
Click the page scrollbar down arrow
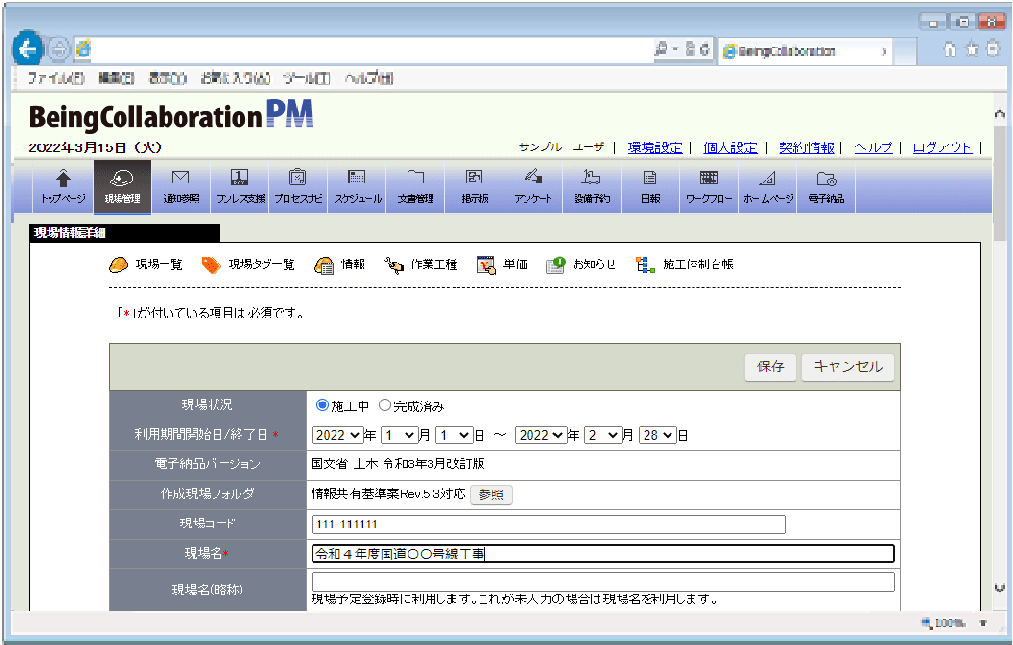point(999,588)
